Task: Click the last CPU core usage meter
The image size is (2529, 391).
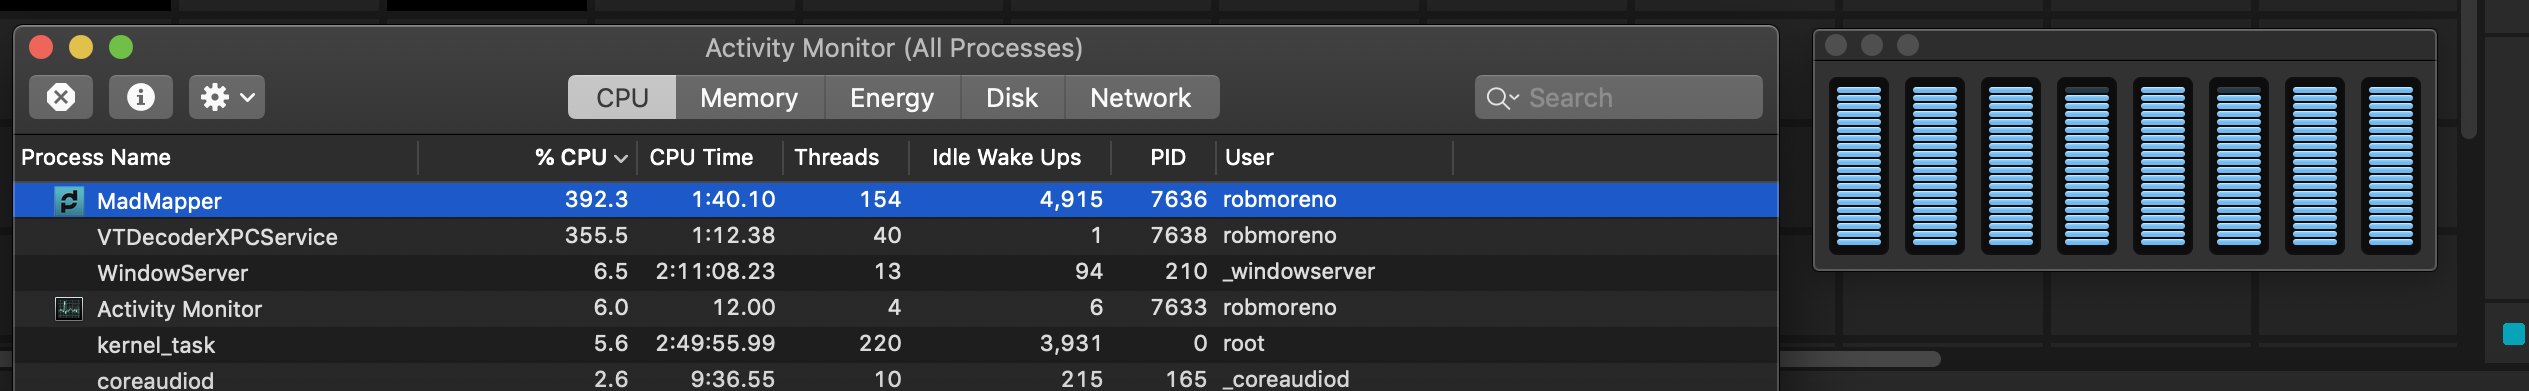Action: 2391,166
